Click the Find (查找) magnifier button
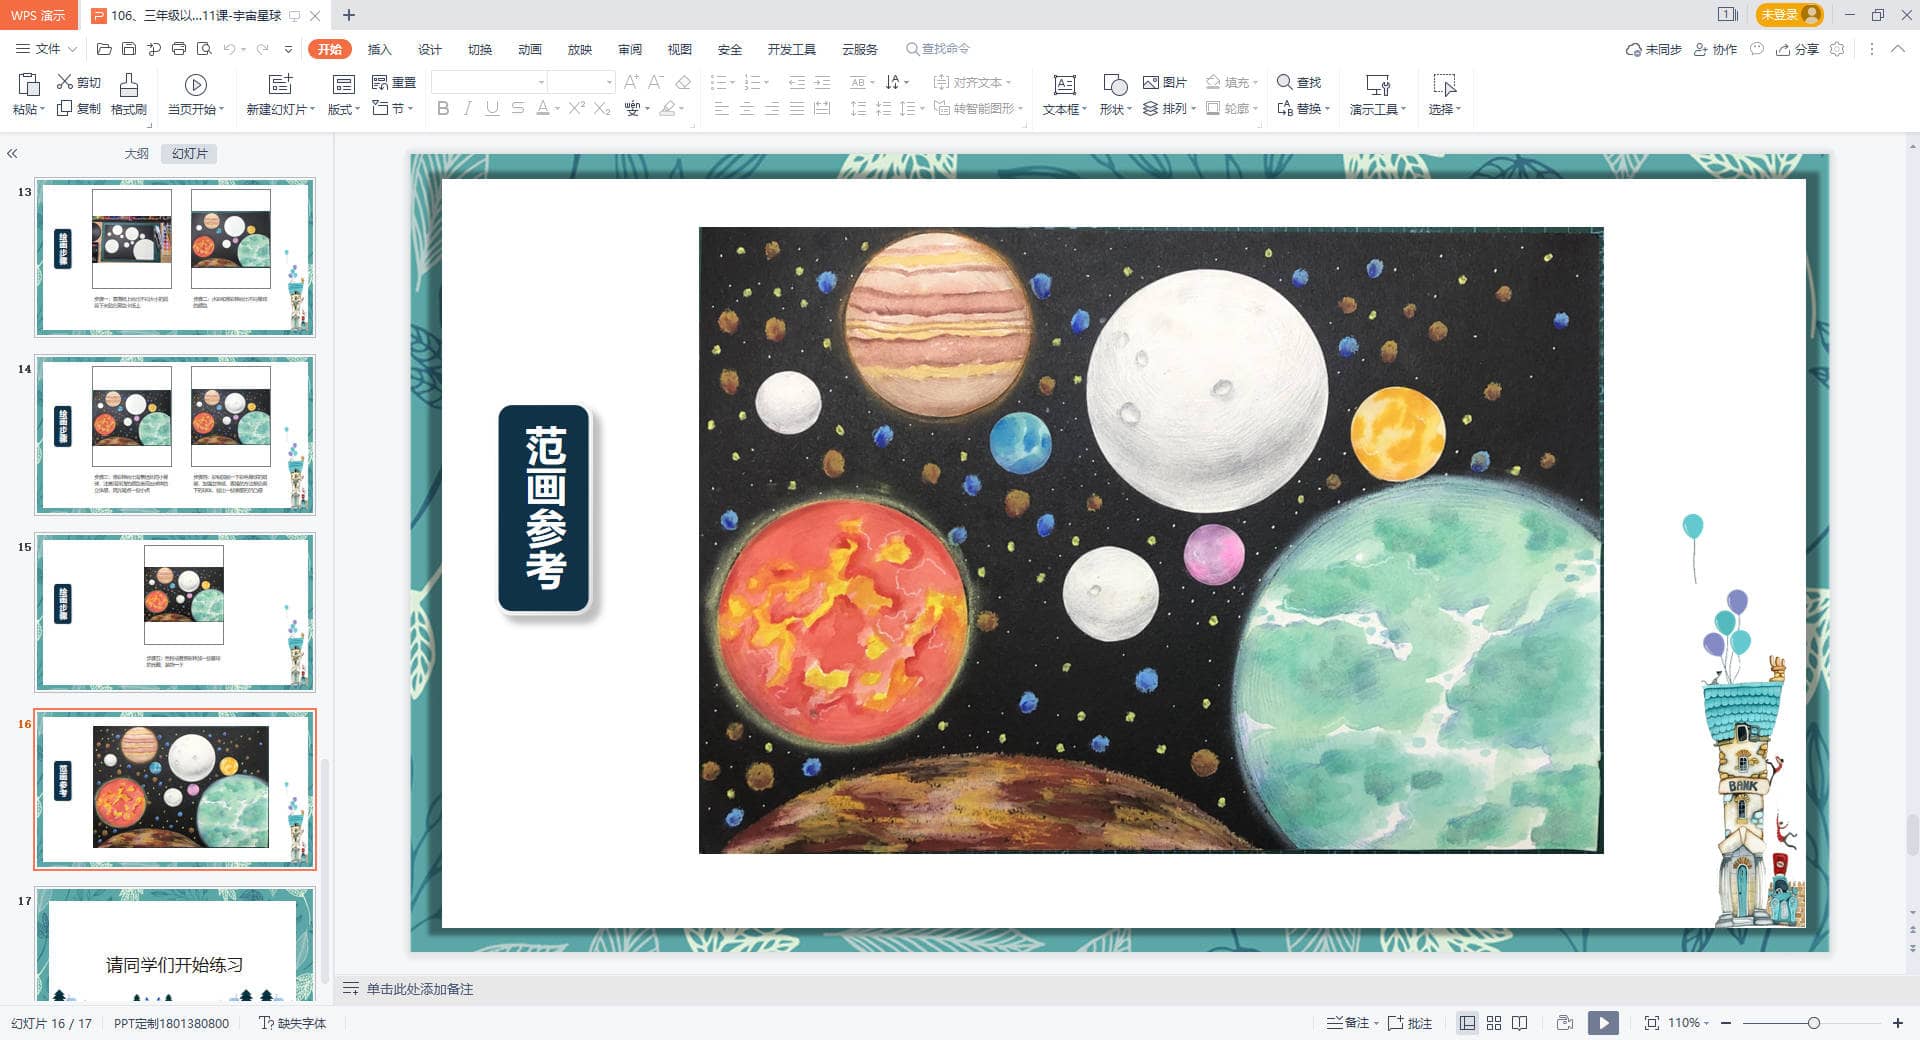Viewport: 1920px width, 1040px height. 1299,82
